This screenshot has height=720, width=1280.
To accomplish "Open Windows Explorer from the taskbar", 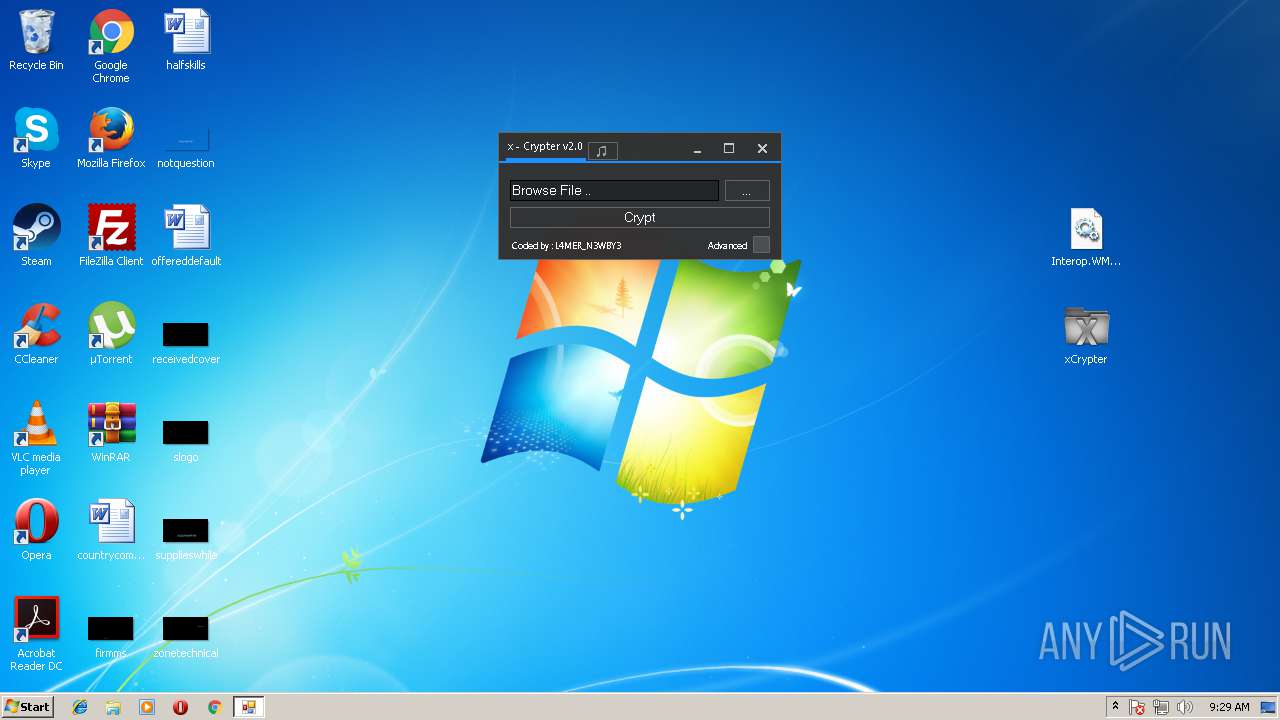I will 113,707.
